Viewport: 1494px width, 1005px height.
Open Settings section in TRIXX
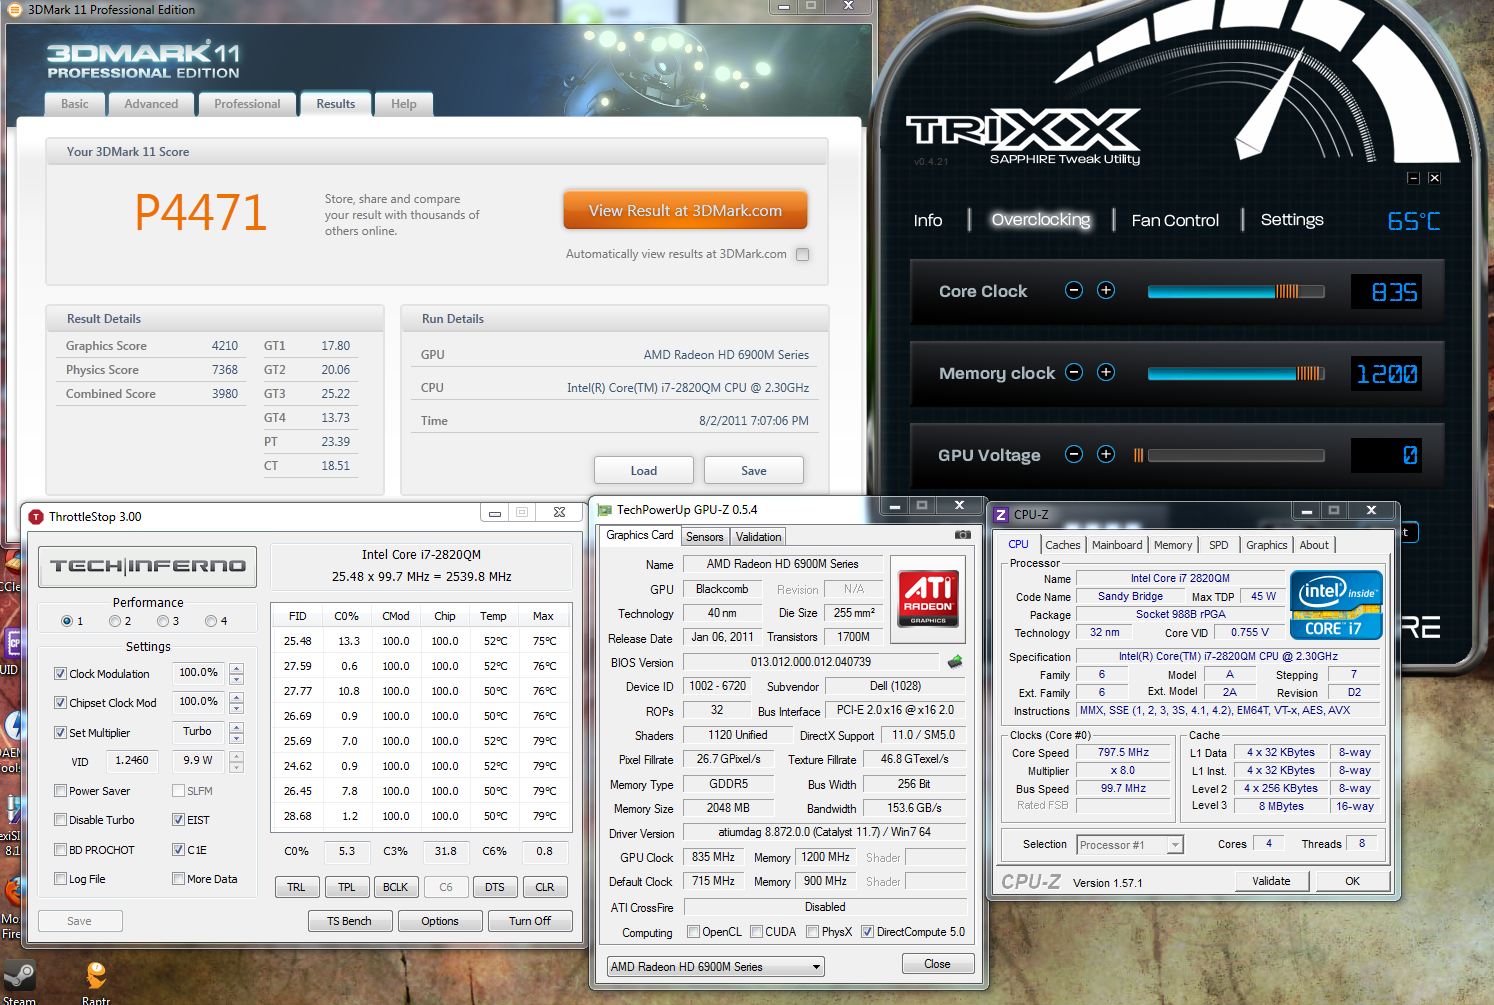(x=1292, y=220)
